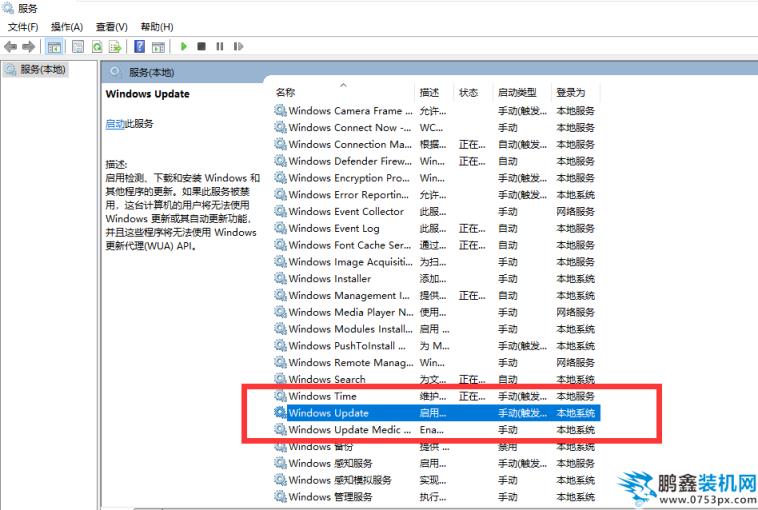Click gear icon of Windows Camera Frame row
758x510 pixels.
coord(280,110)
